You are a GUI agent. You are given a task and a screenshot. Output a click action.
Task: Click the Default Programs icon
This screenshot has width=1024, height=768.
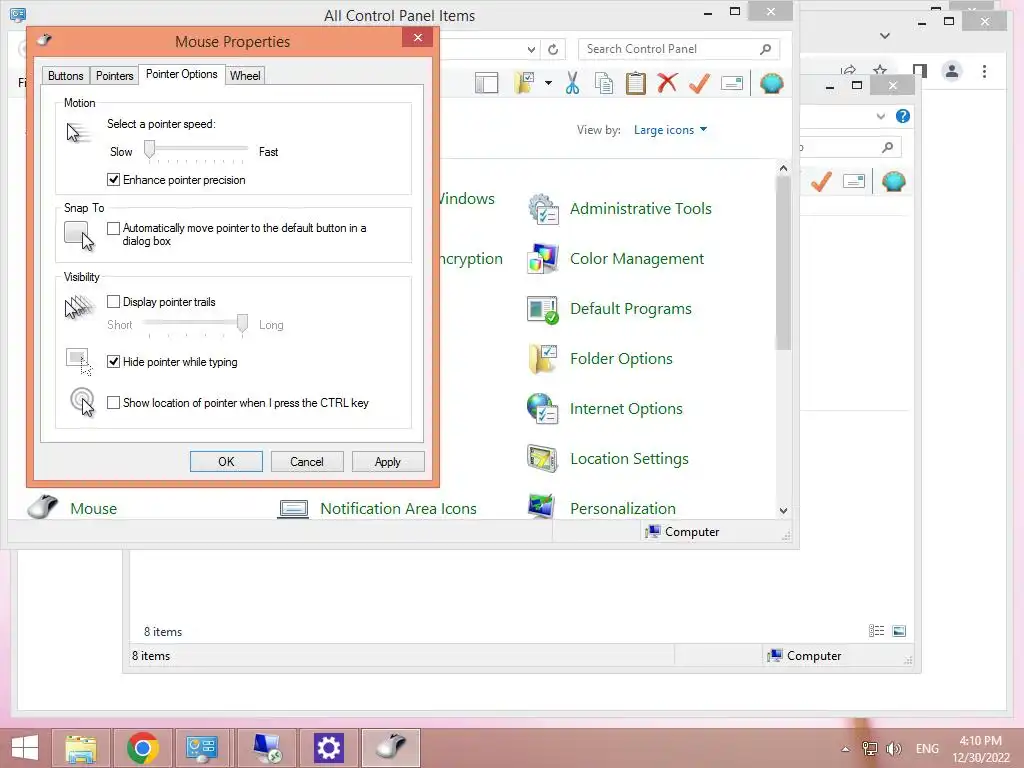543,309
